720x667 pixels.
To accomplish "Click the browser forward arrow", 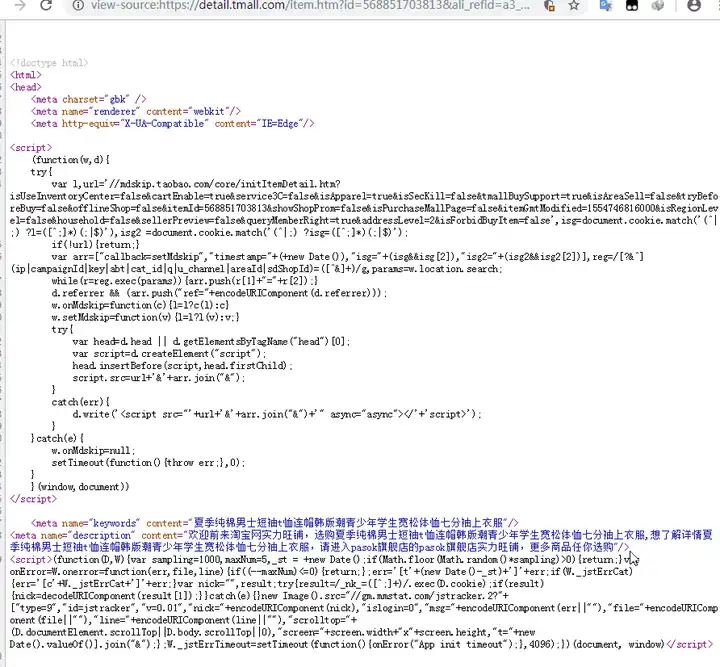I will 20,5.
